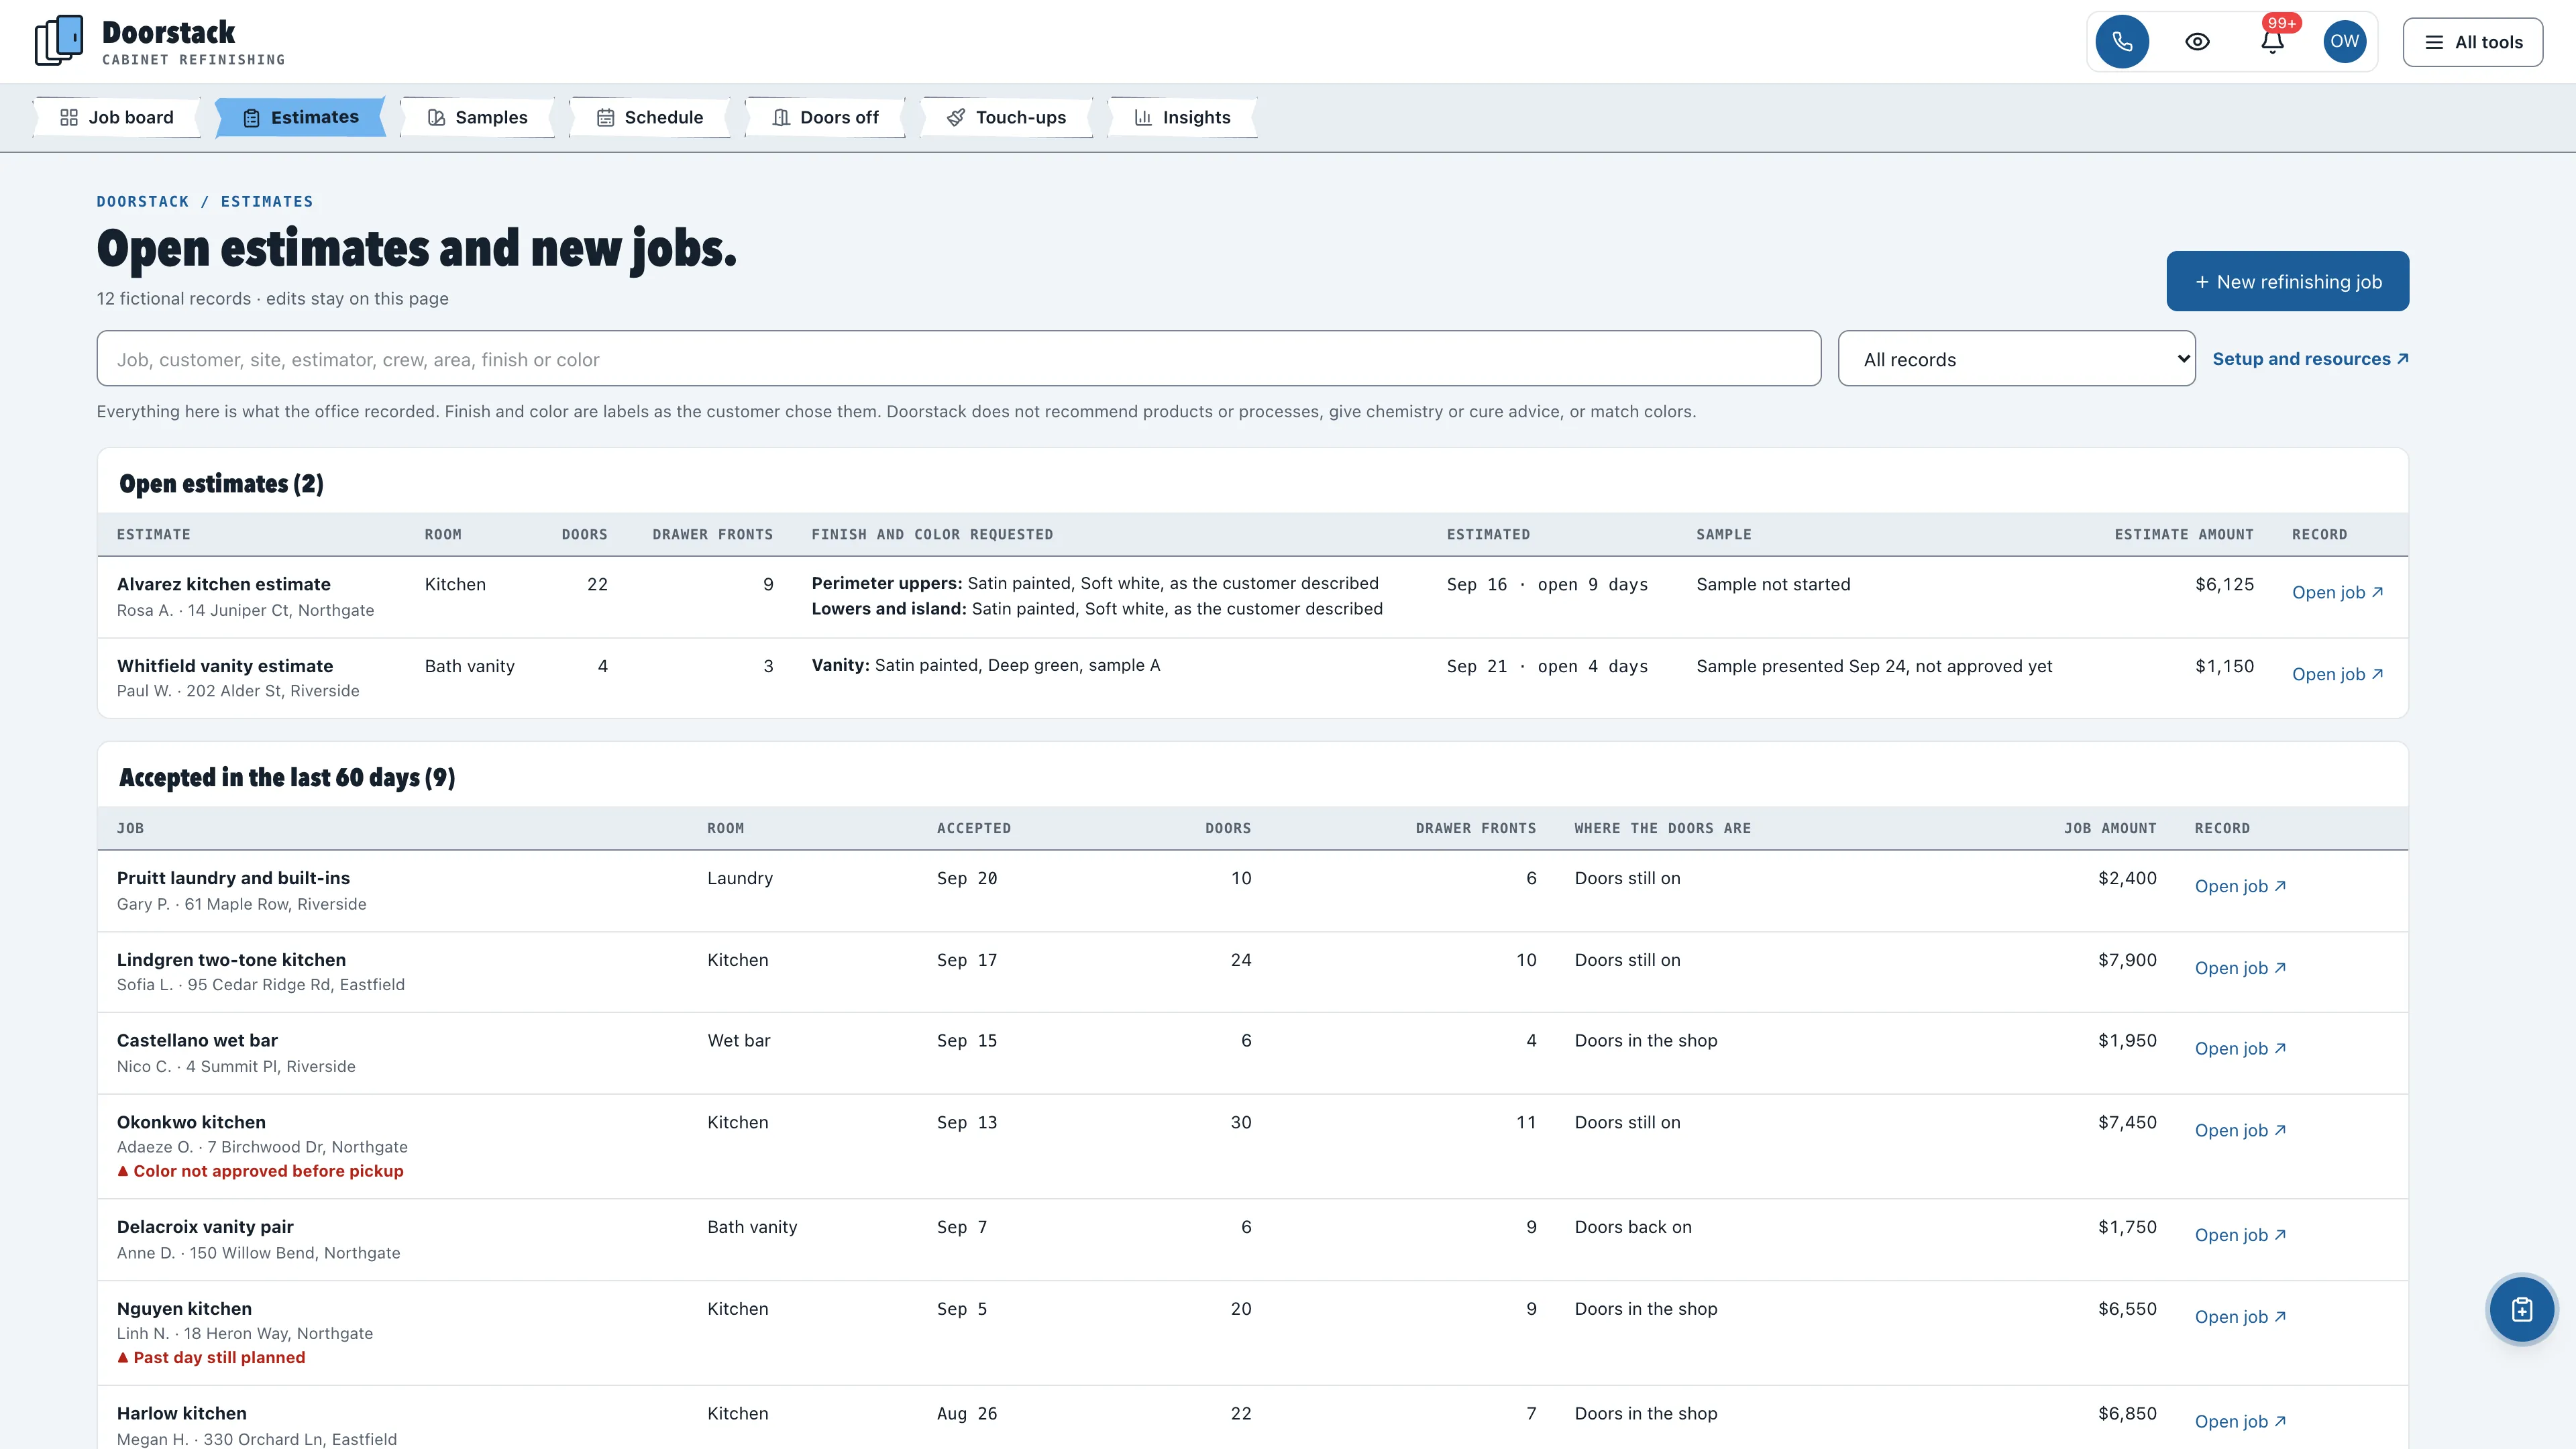
Task: Click 'Whitfield vanity estimate' title
Action: 225,666
